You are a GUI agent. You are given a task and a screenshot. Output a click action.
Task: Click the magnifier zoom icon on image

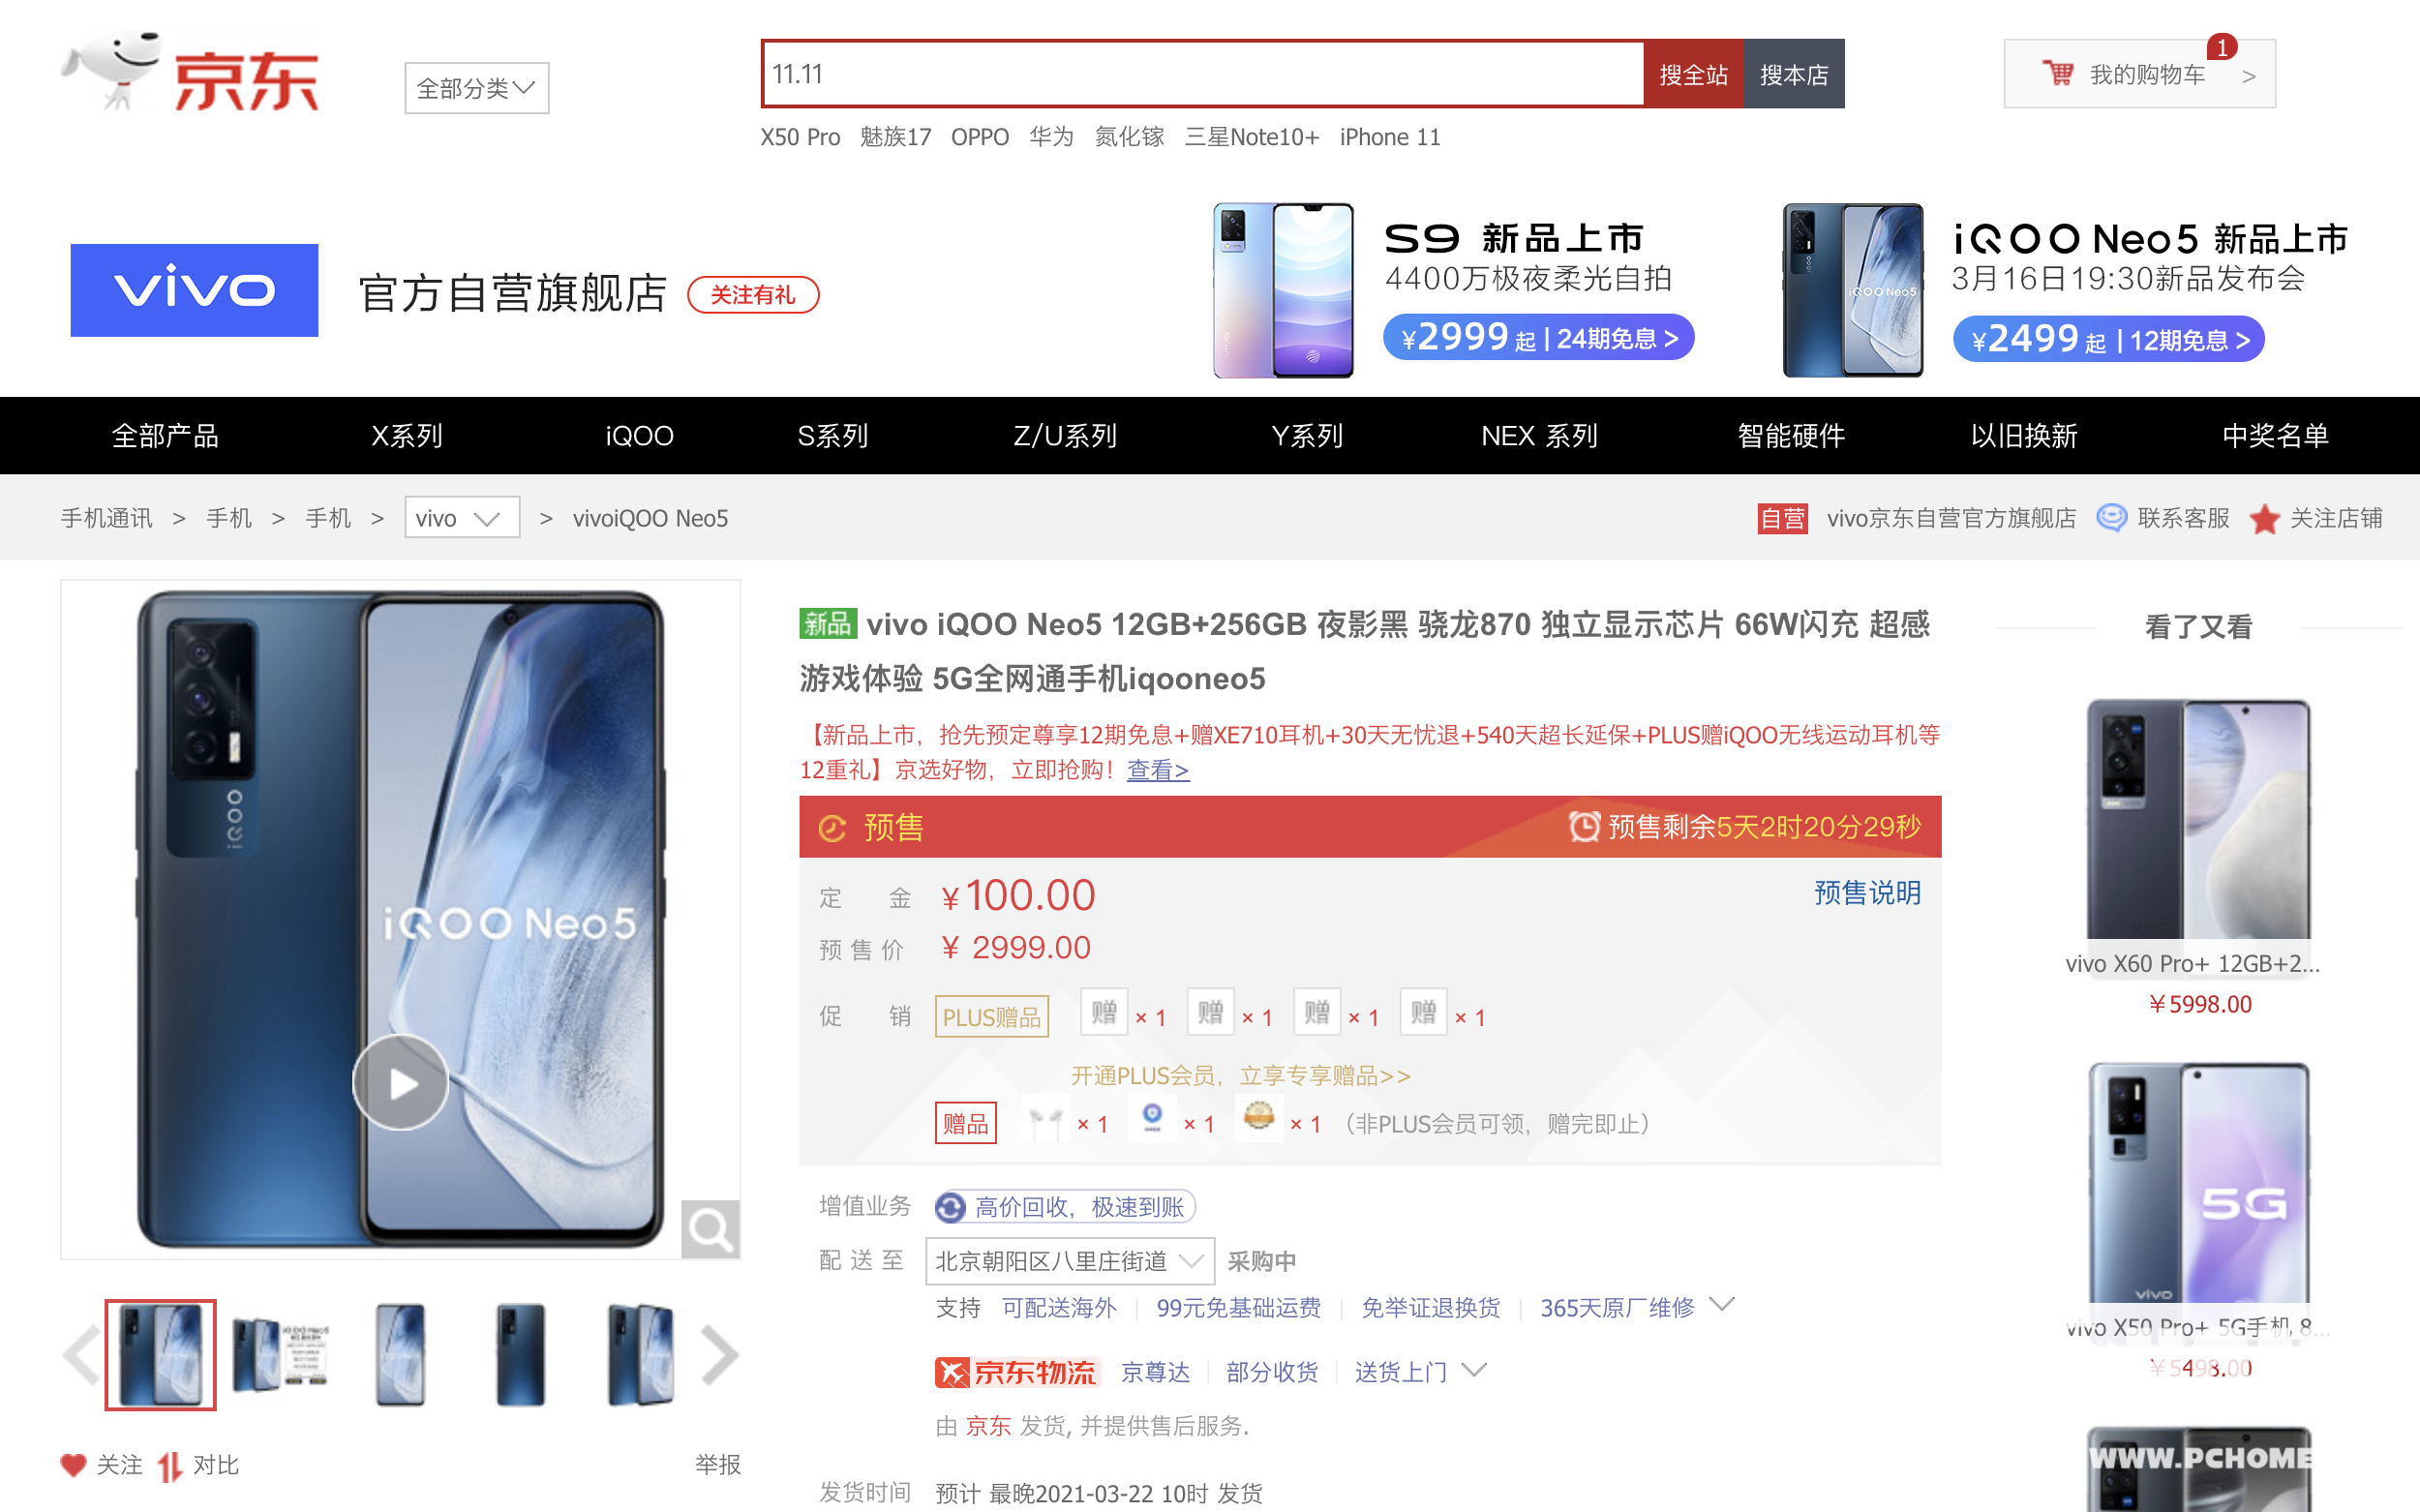click(x=710, y=1229)
